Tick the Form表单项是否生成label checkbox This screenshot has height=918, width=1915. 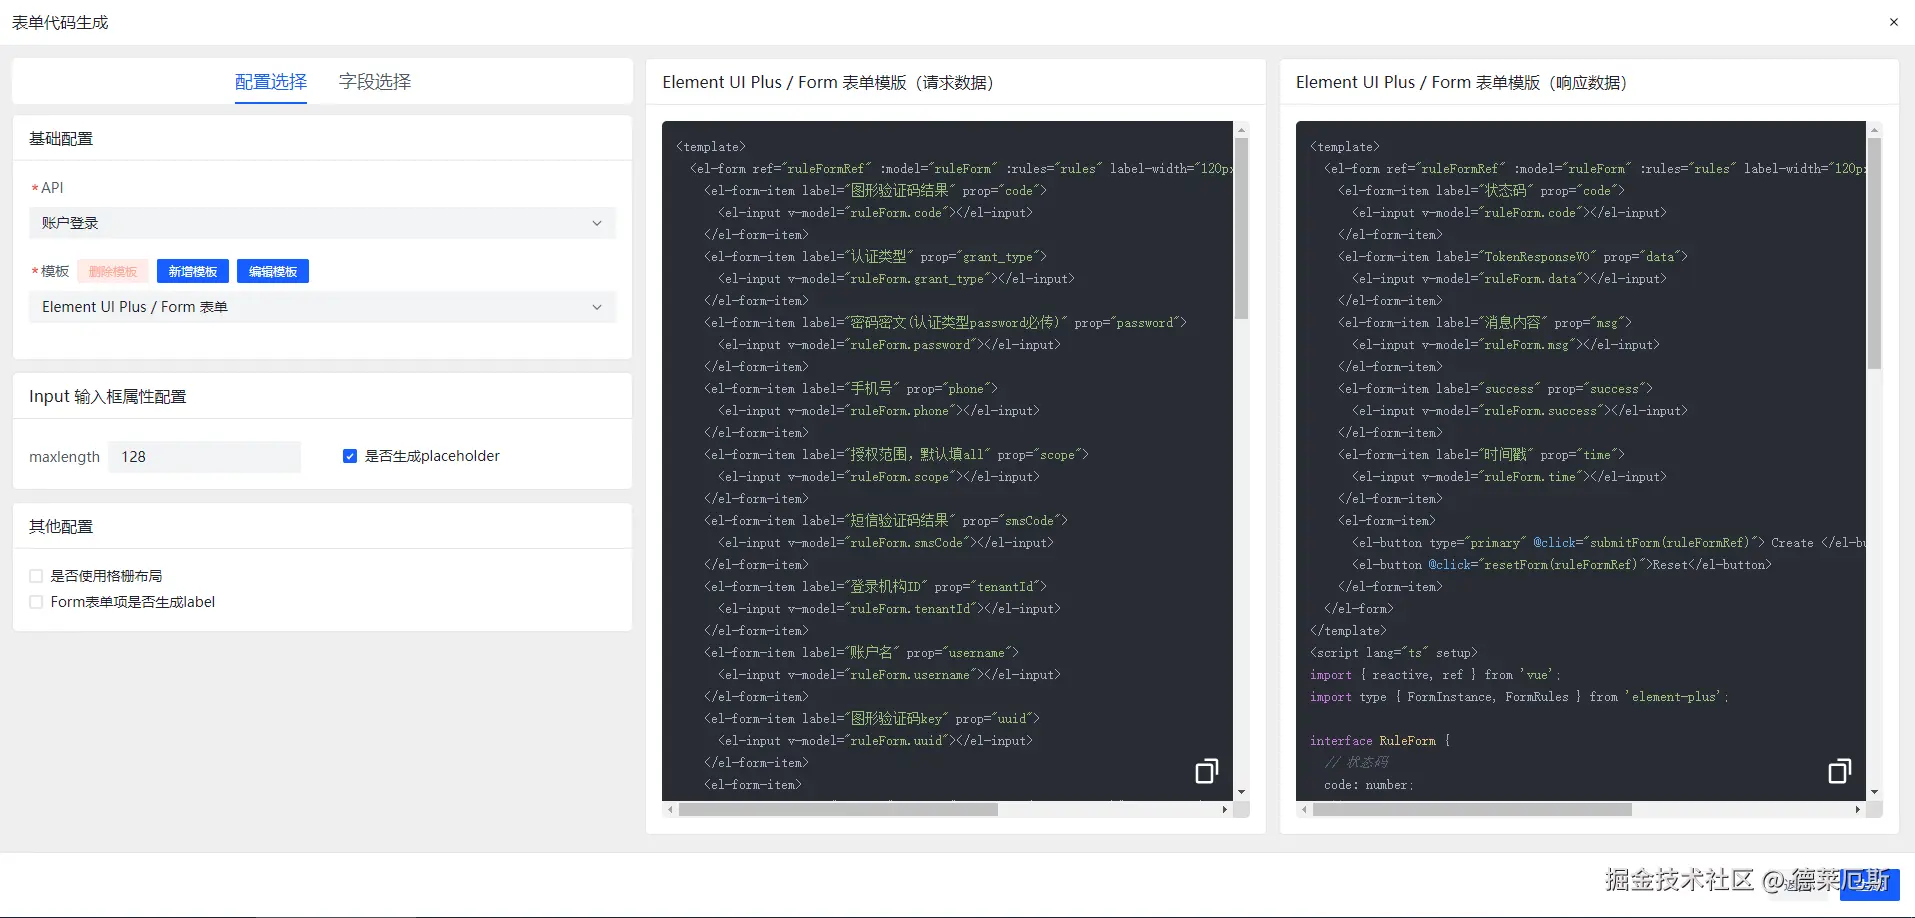click(x=36, y=602)
